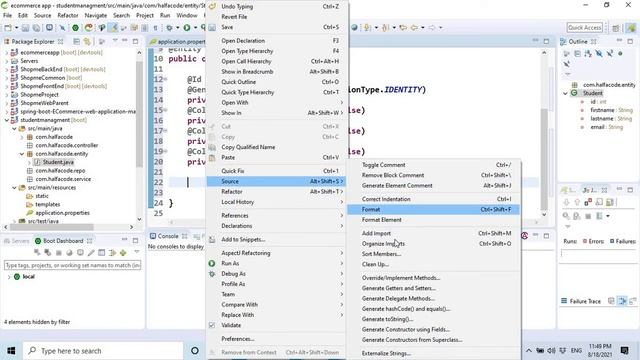Screen dimensions: 640x360
Task: Expand the ShopmeBackEnd project
Action: [7, 69]
